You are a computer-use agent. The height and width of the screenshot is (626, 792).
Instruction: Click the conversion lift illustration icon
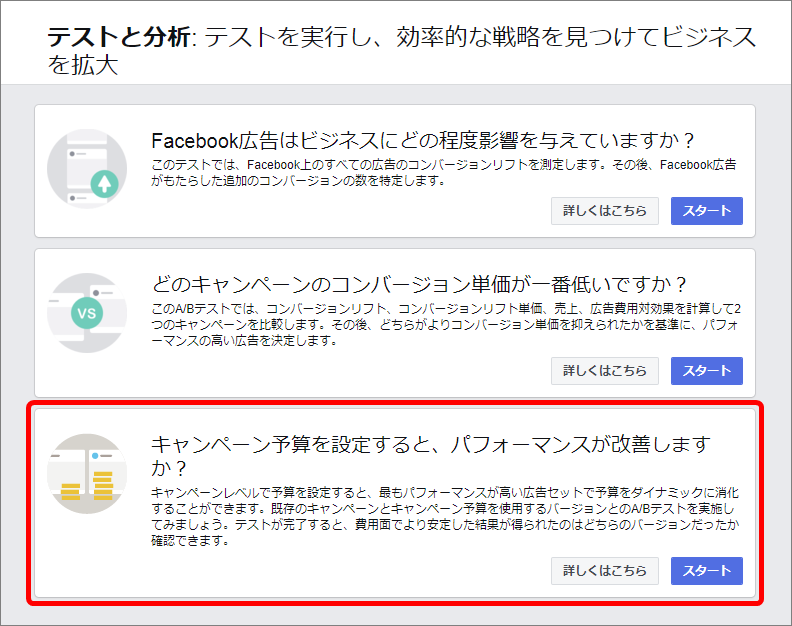[87, 169]
